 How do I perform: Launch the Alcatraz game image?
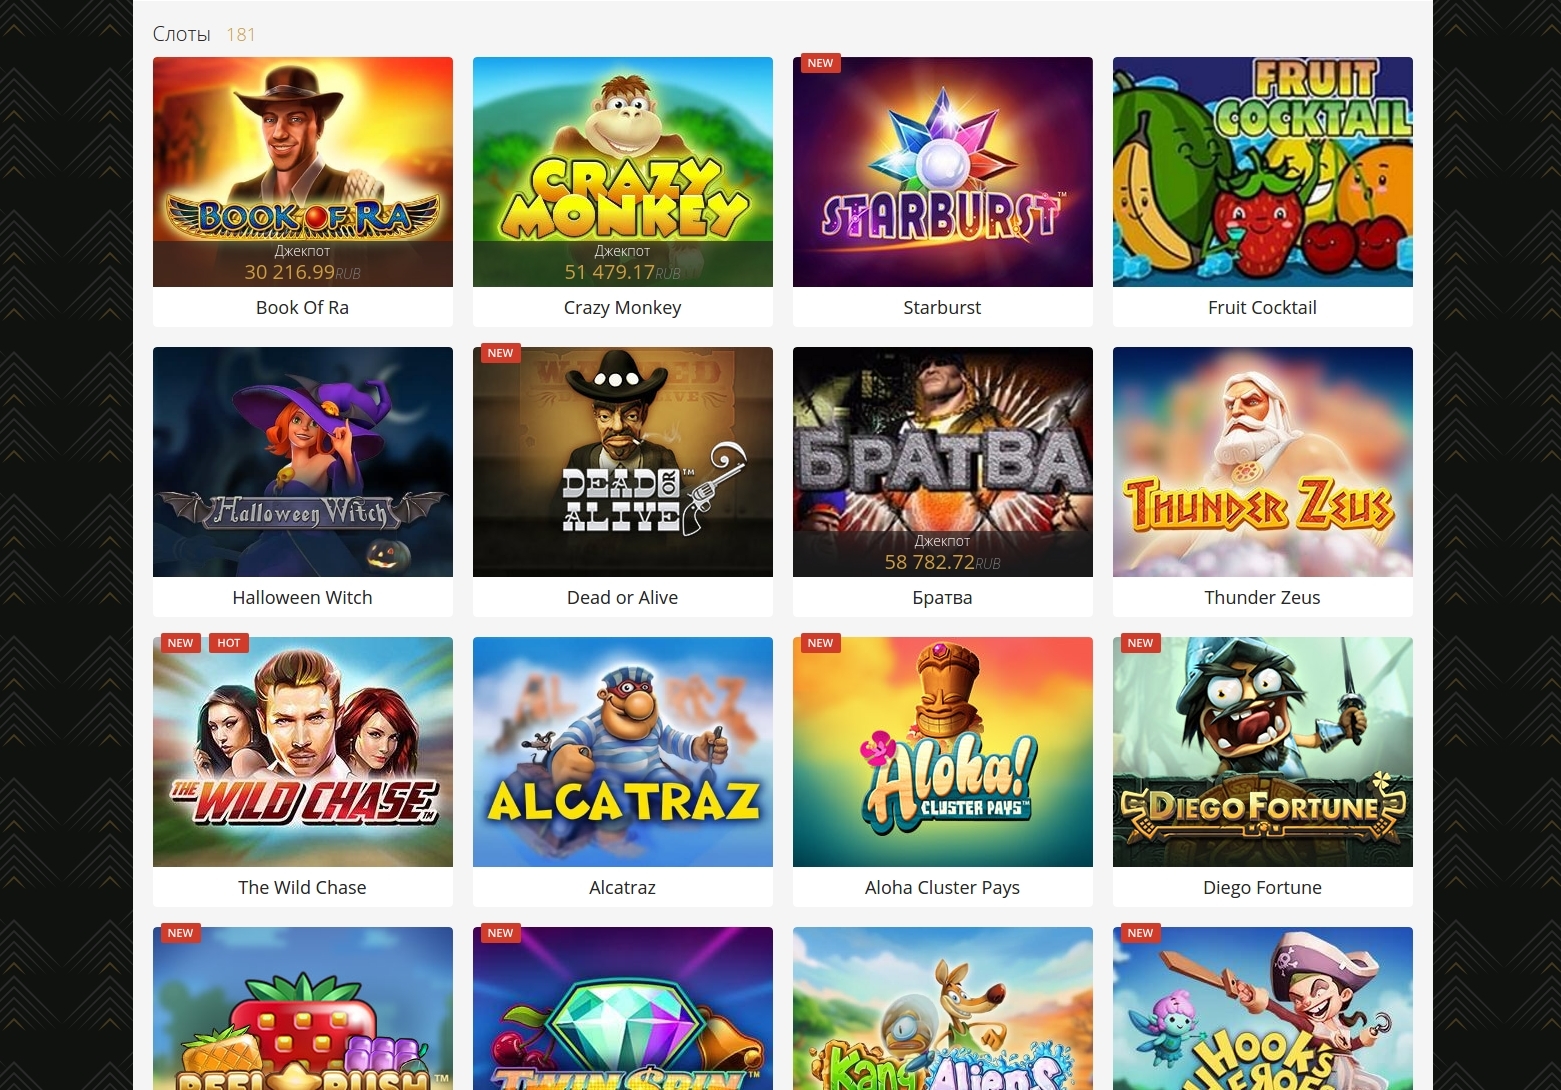[x=622, y=752]
